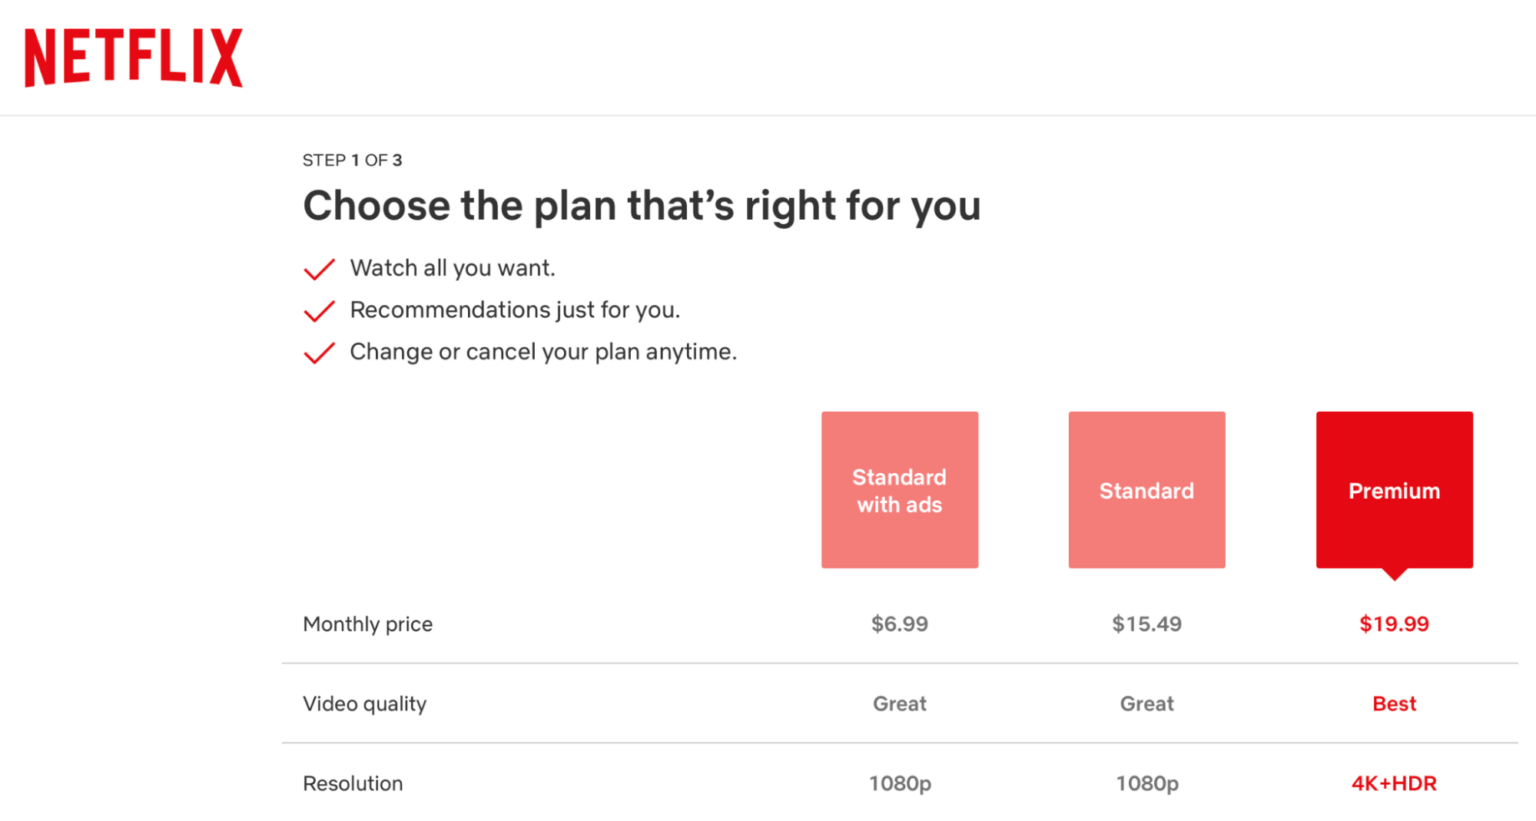Click the $15.49 monthly price
The image size is (1536, 821).
[1146, 623]
